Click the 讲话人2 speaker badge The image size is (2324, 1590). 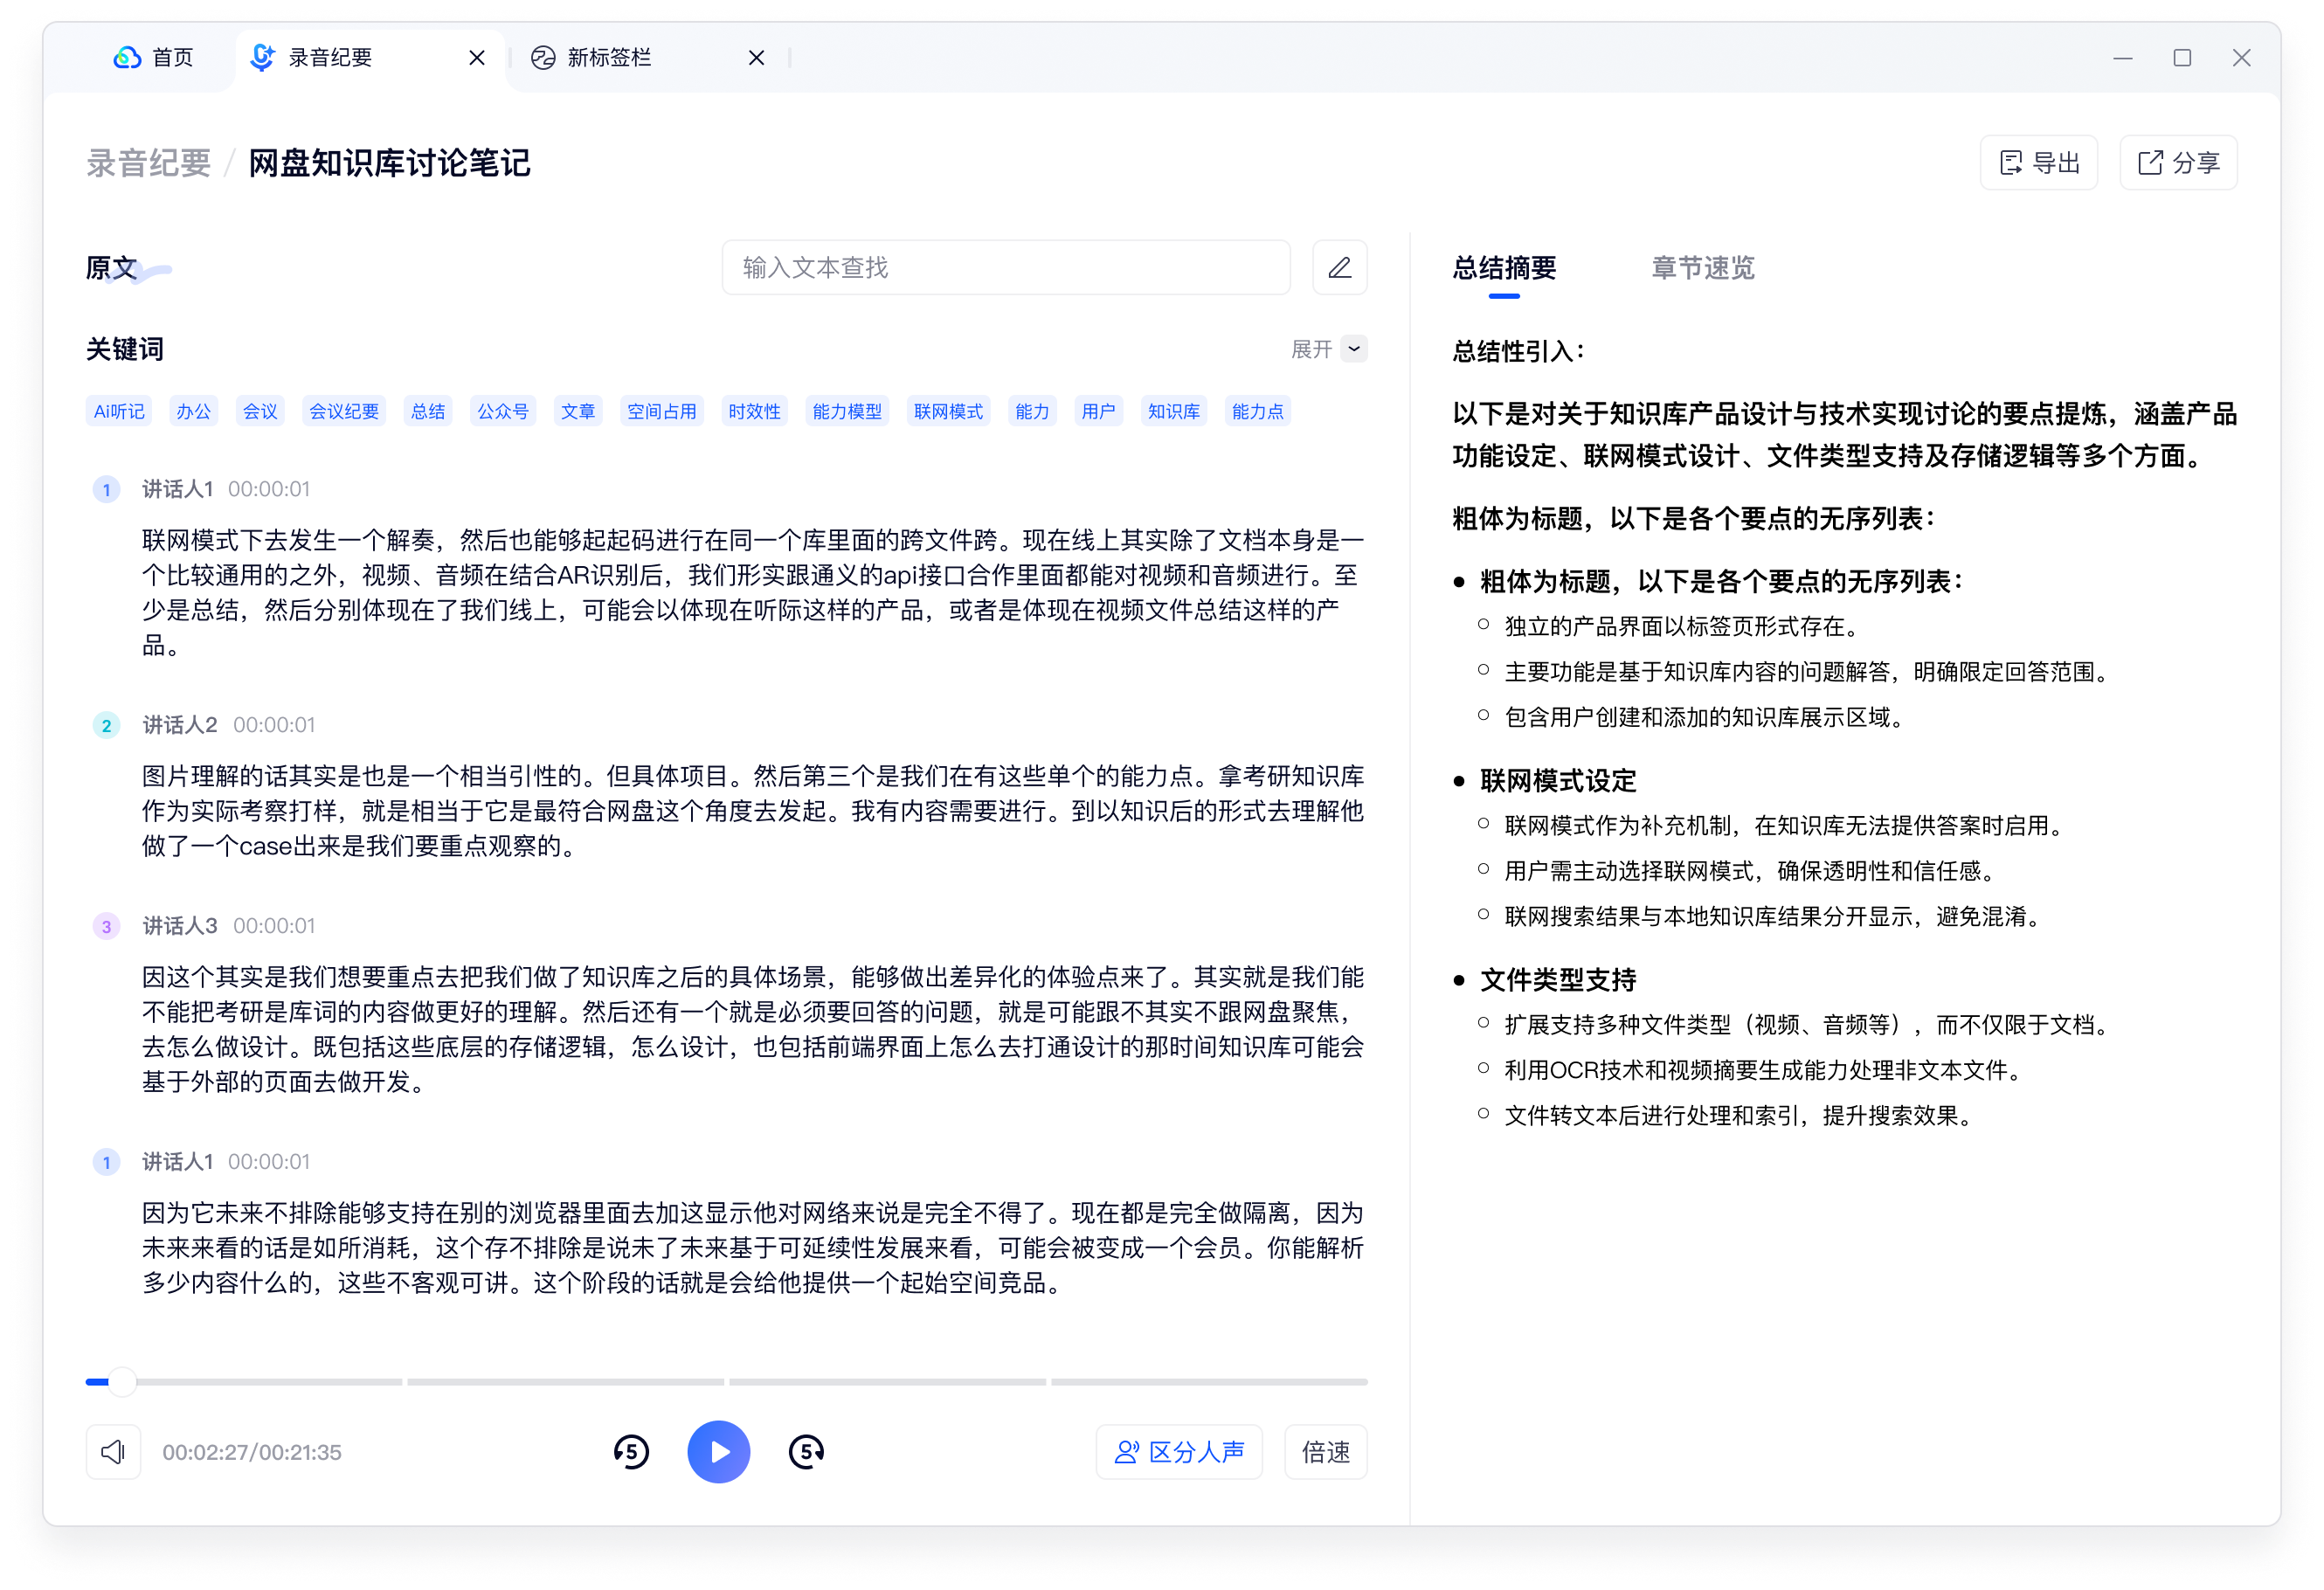click(x=106, y=725)
